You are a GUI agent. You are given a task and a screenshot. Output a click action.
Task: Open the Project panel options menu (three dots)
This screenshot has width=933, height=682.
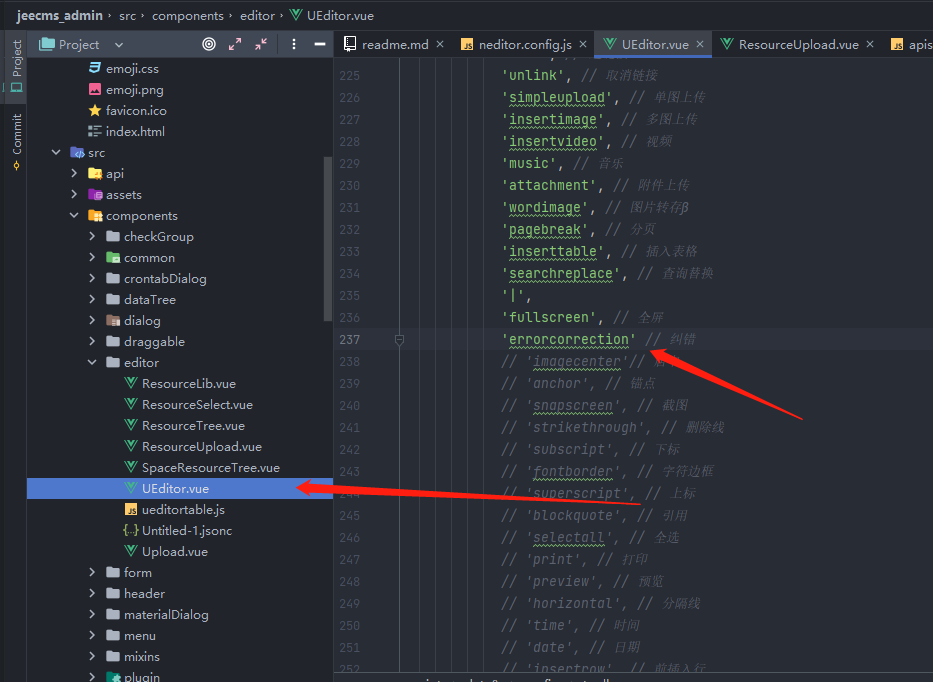294,44
